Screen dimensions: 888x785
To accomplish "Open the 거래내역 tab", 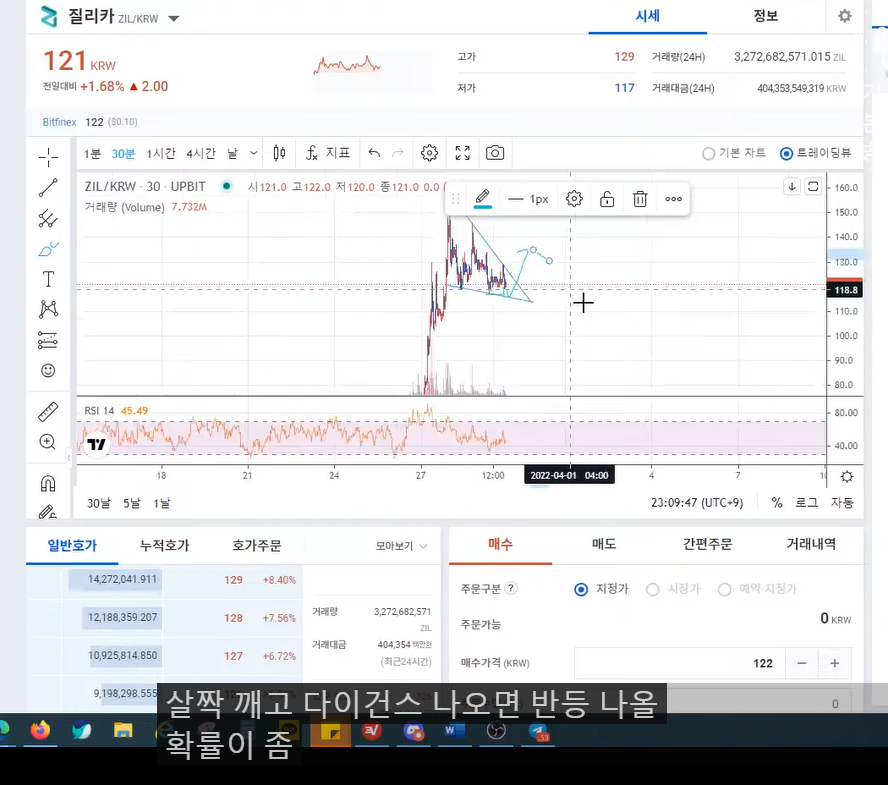I will 811,544.
